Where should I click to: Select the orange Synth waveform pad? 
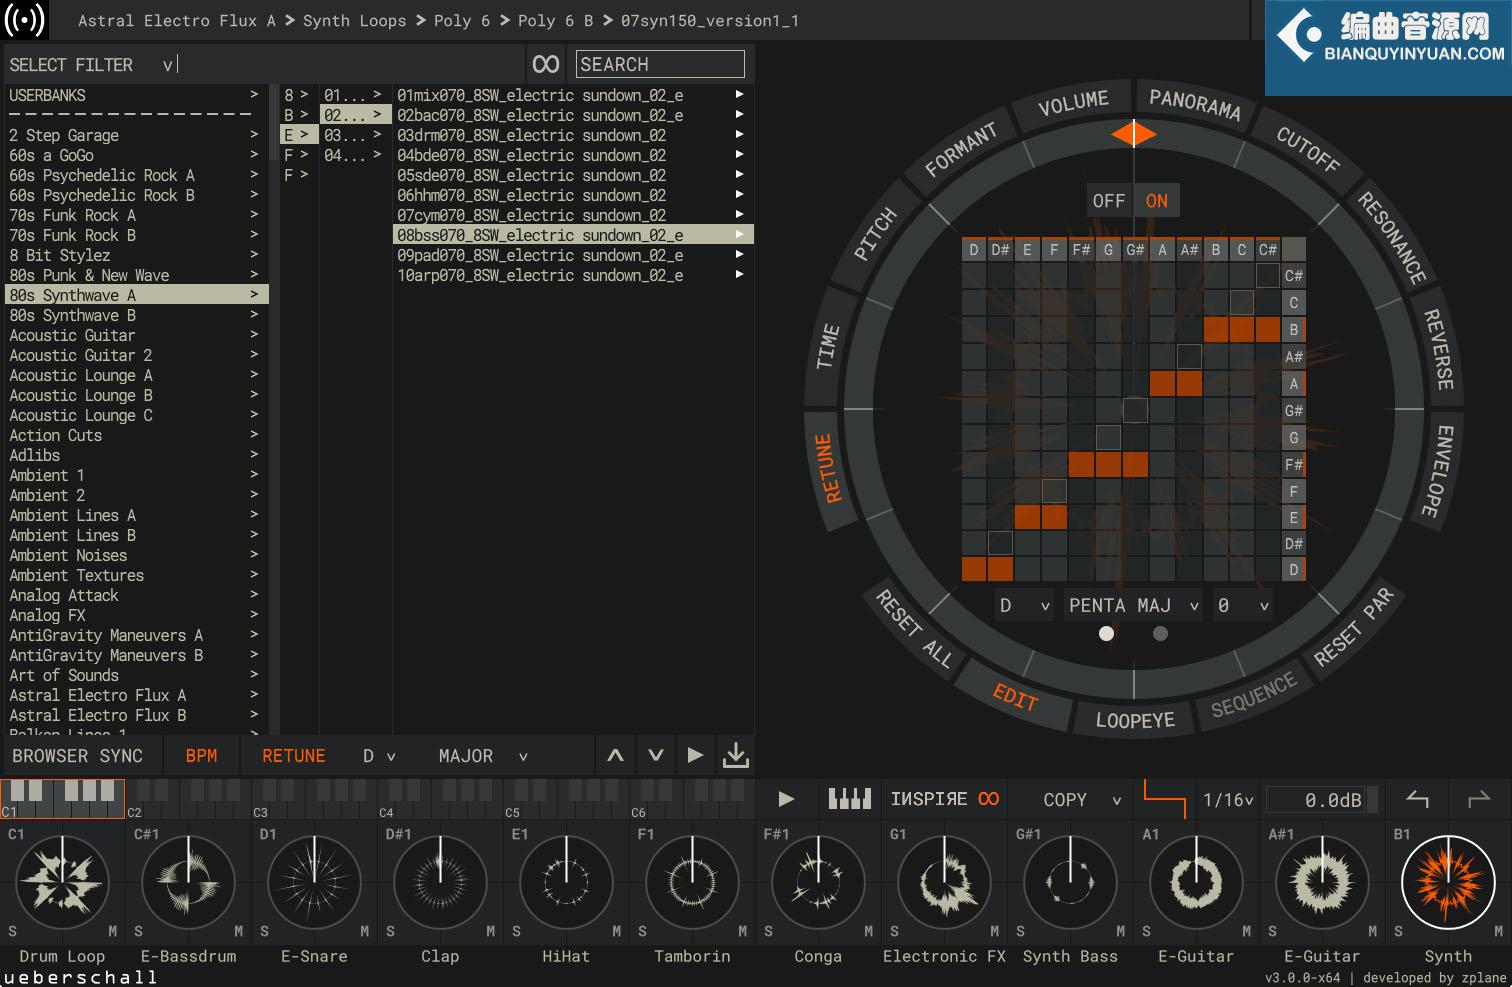pos(1448,883)
